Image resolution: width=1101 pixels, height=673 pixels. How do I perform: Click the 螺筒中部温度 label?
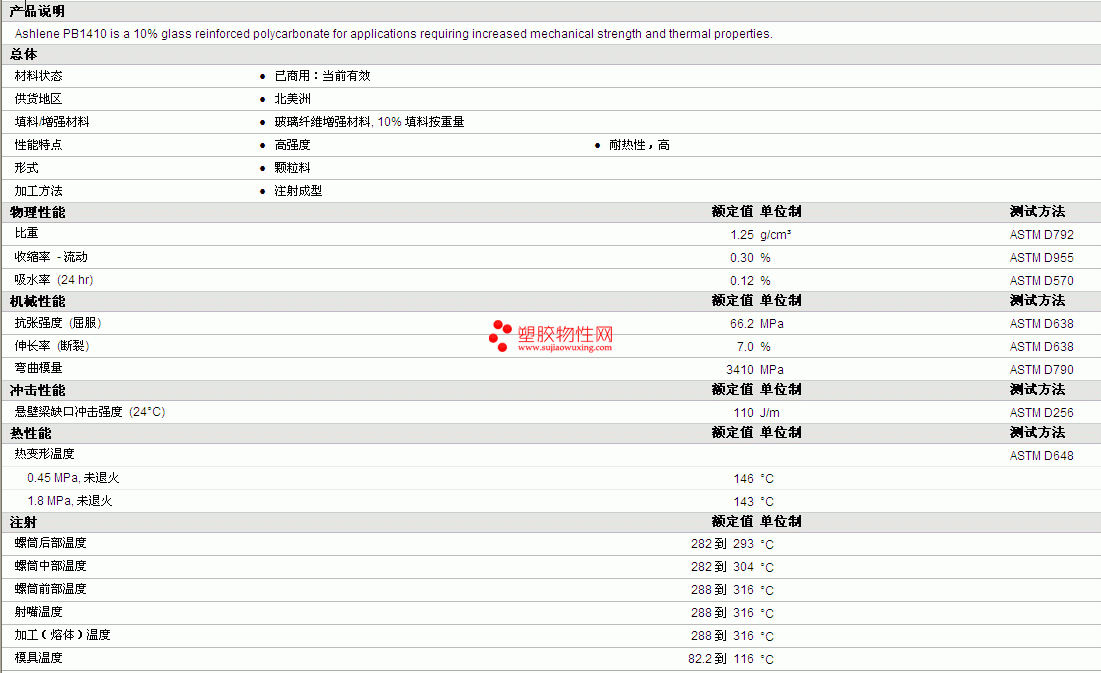click(51, 566)
